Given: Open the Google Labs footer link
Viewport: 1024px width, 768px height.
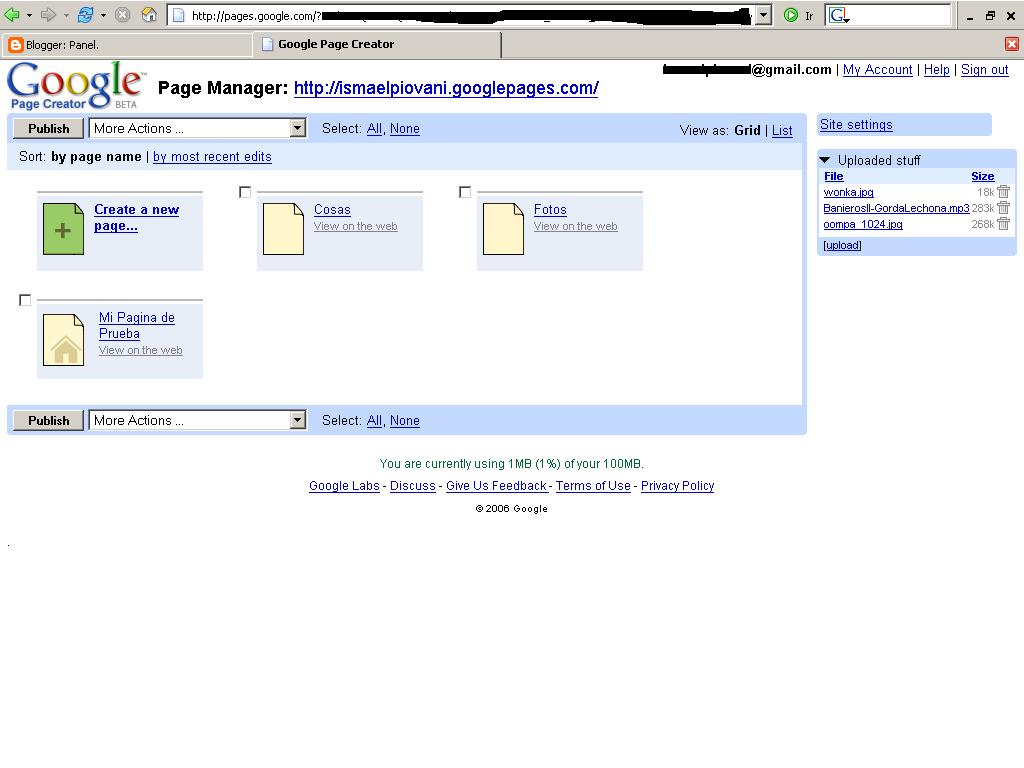Looking at the screenshot, I should point(344,486).
